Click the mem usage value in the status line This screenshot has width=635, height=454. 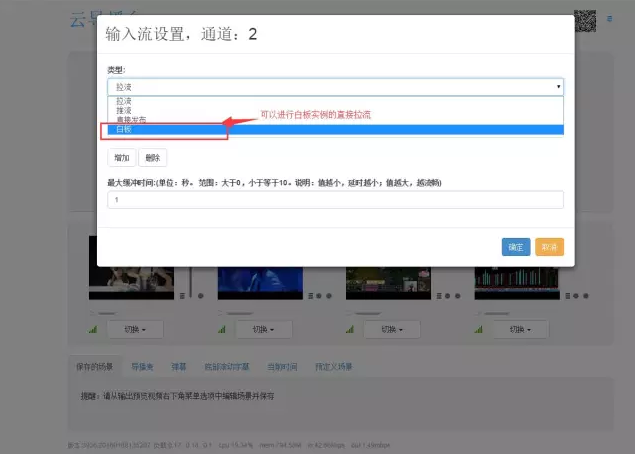click(280, 445)
